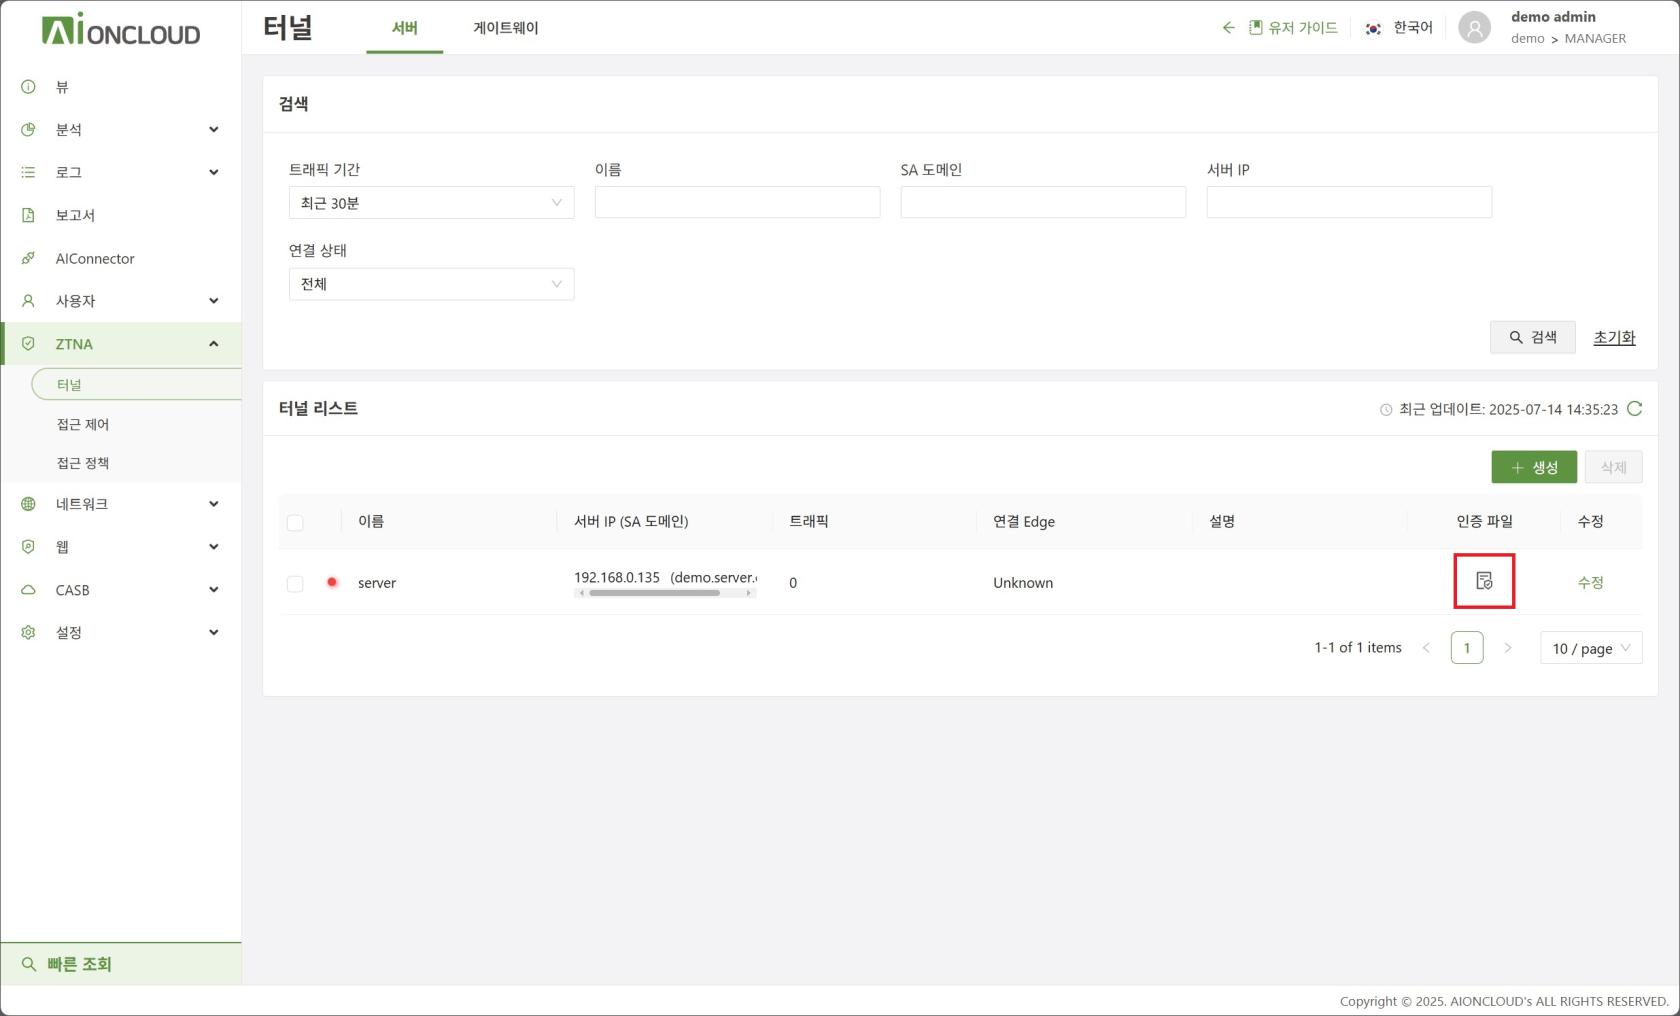
Task: Open the 10 / page size dropdown
Action: 1590,648
